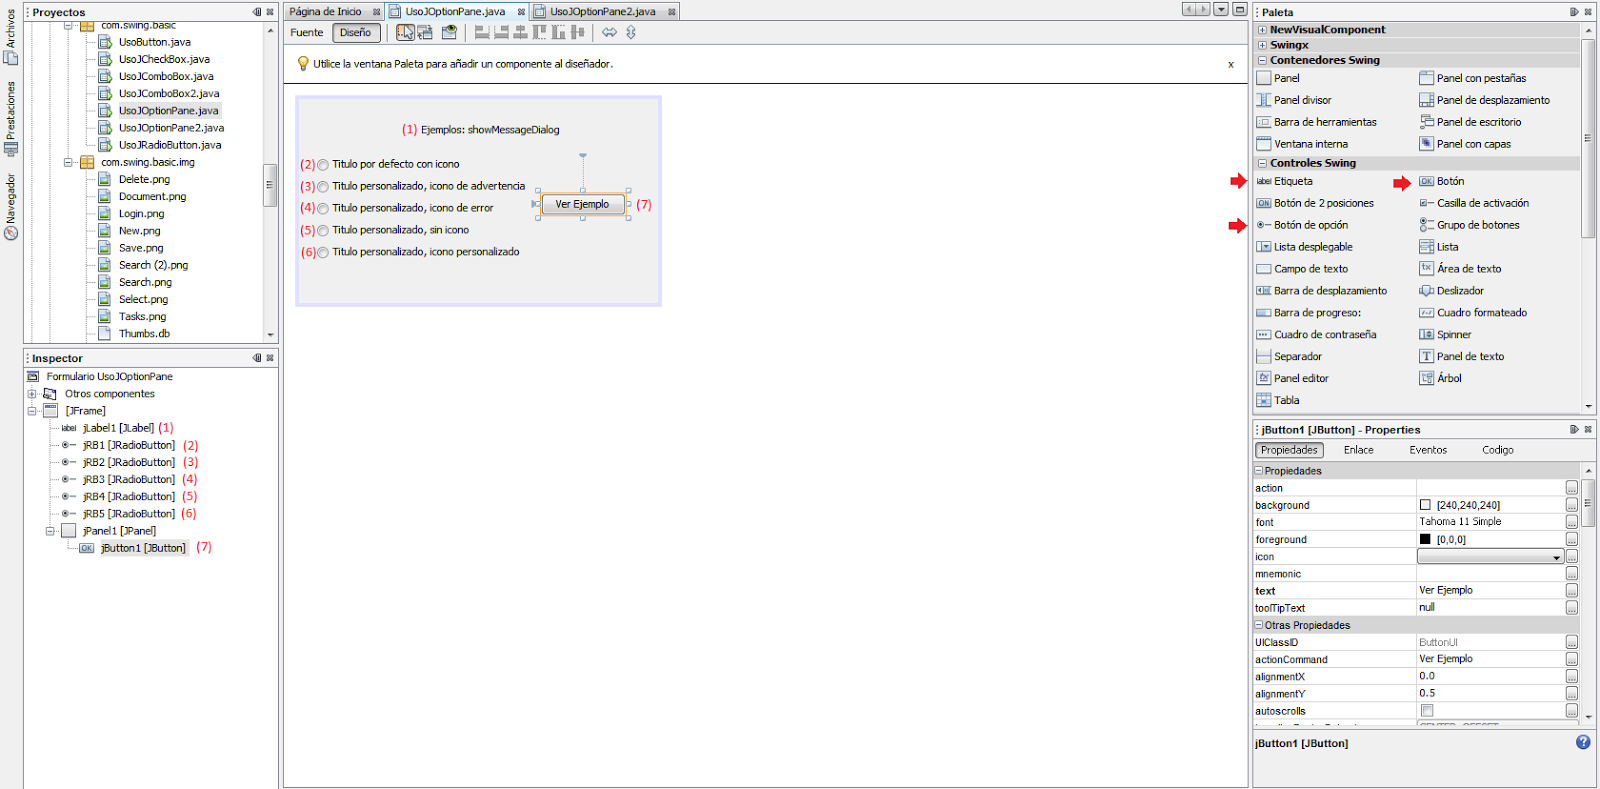Open the Archivos side panel
1600x789 pixels.
point(11,36)
